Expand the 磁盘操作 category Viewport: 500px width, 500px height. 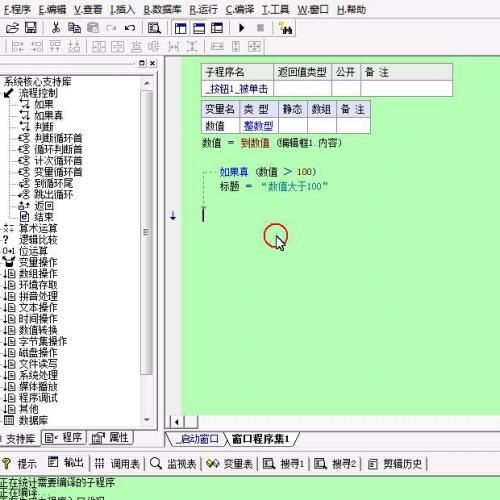point(38,353)
